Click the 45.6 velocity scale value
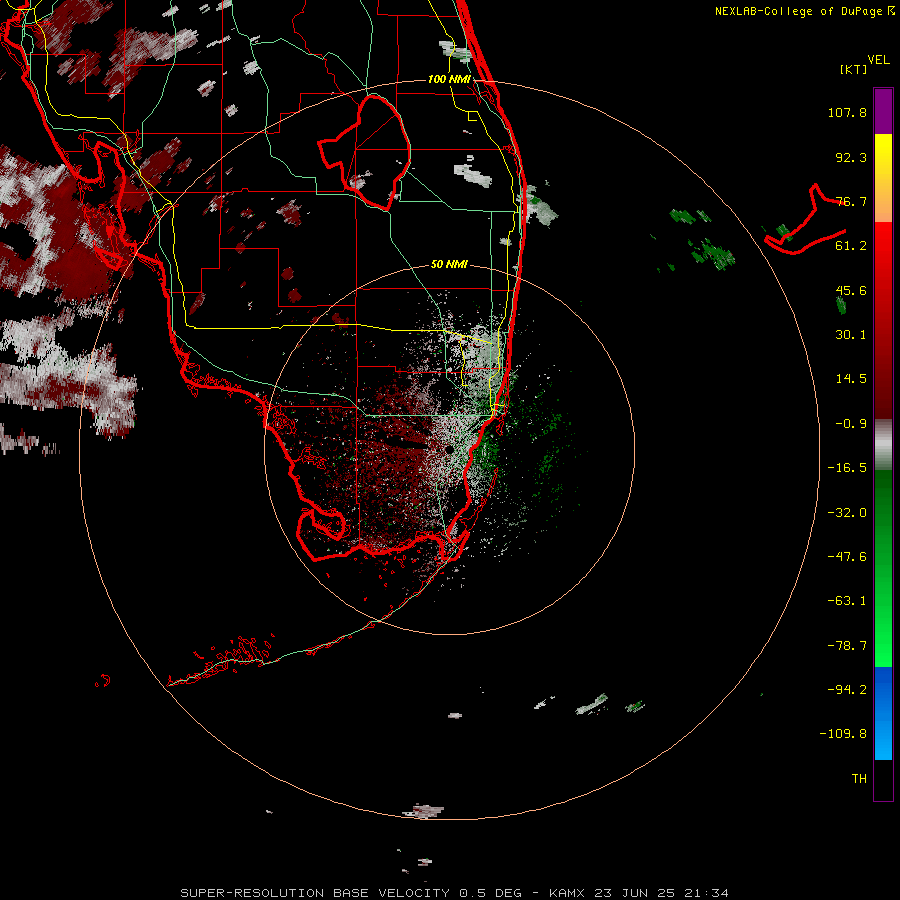Image resolution: width=900 pixels, height=900 pixels. pos(851,290)
